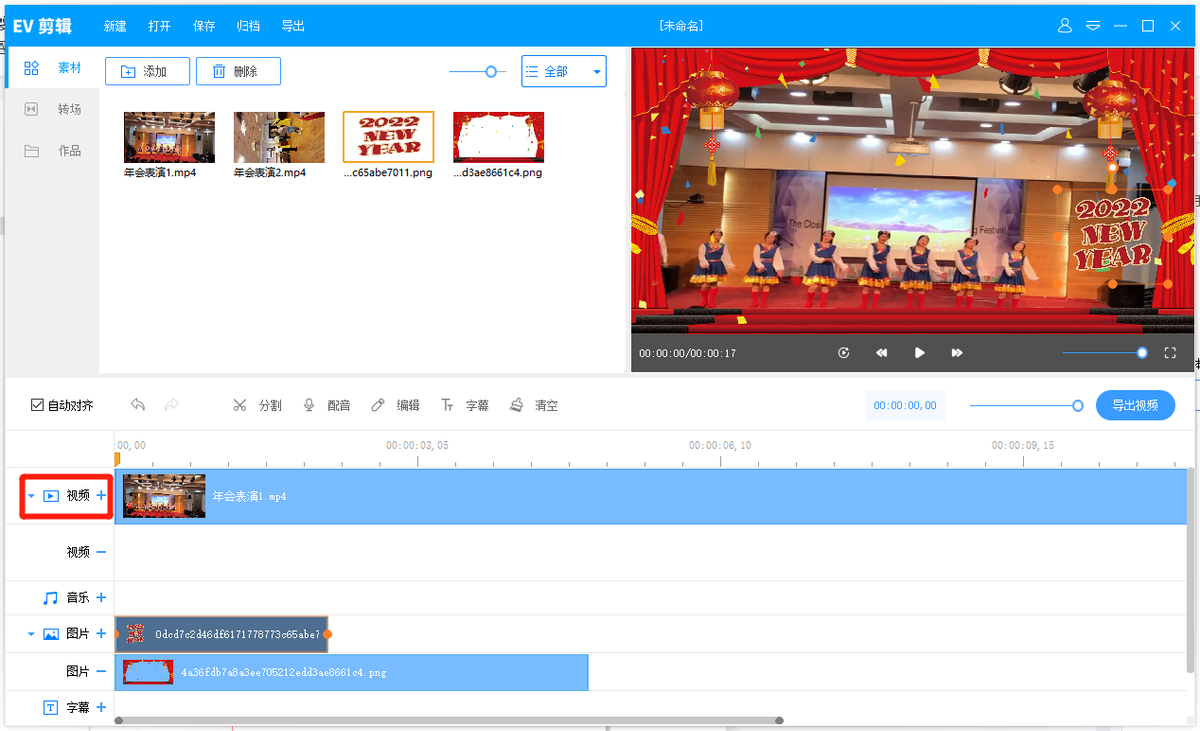Collapse the 图片 track group arrow

click(31, 634)
